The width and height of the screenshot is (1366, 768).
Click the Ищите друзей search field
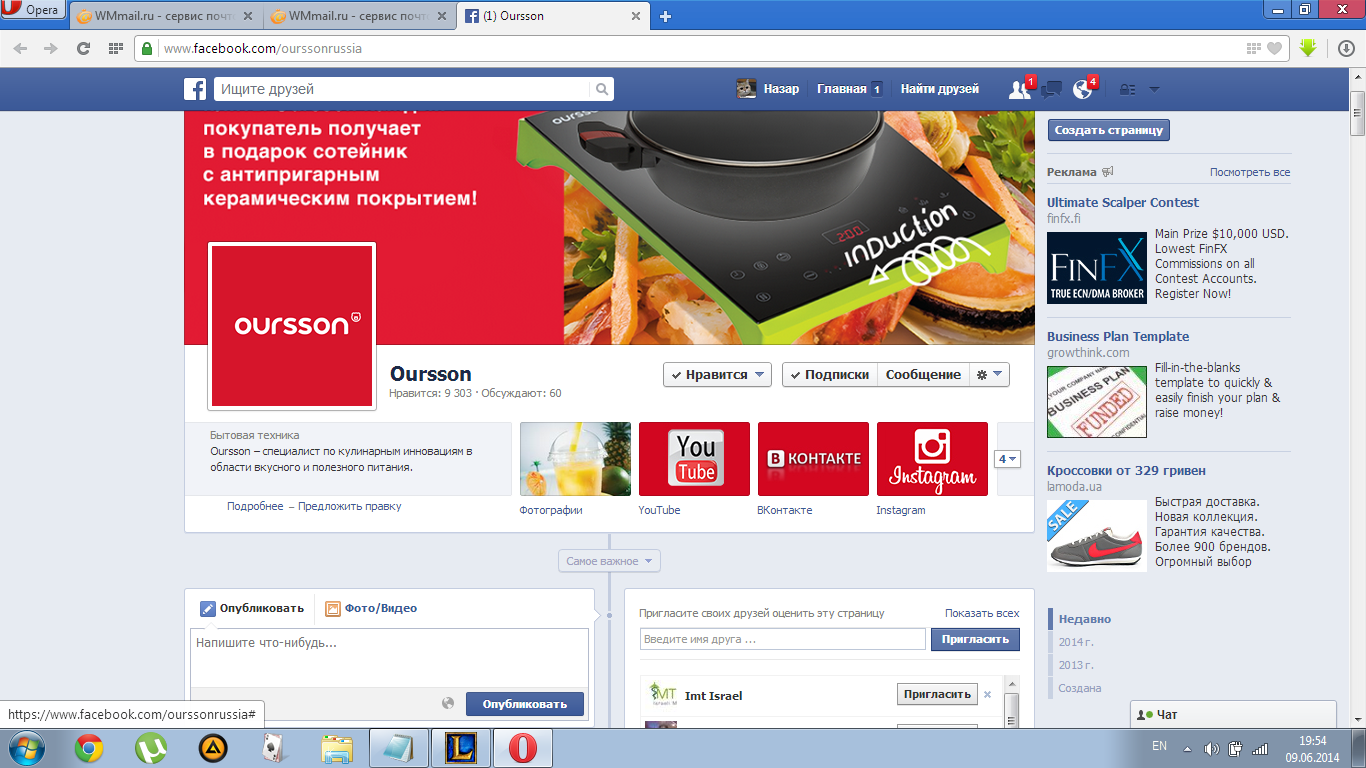403,89
